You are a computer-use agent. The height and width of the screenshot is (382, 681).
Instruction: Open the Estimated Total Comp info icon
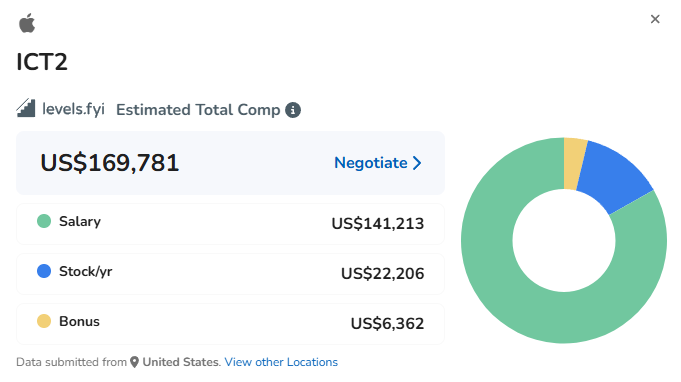[x=293, y=110]
